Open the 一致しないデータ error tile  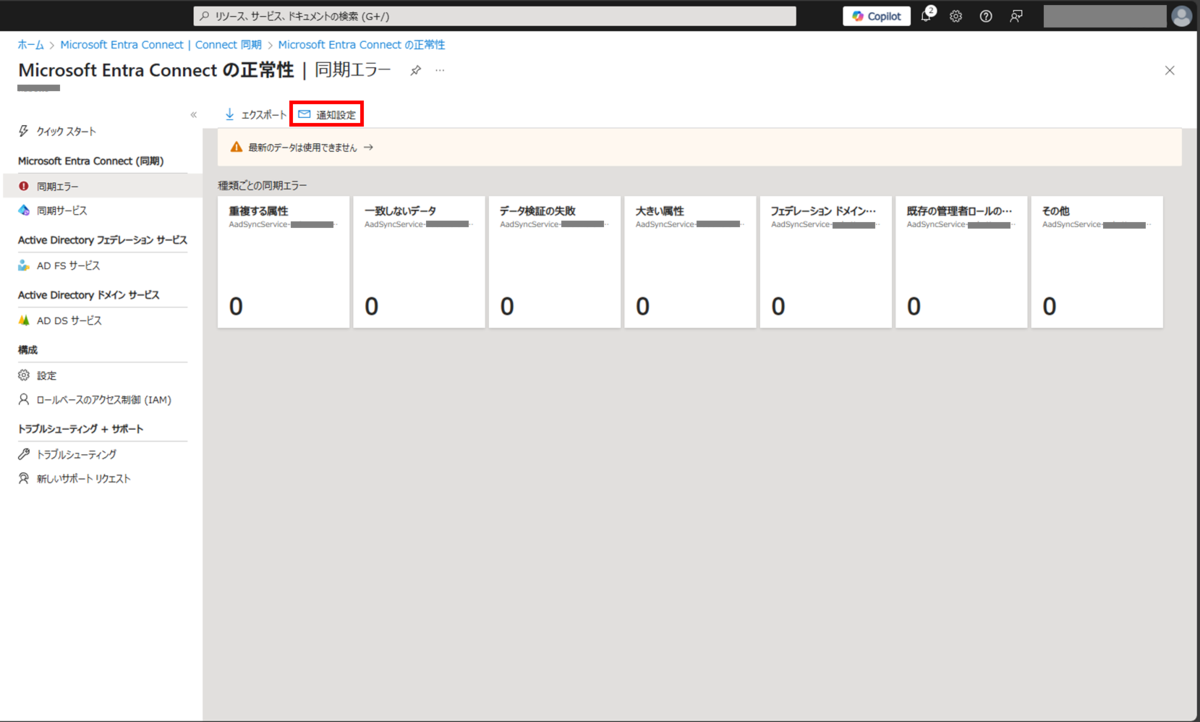point(419,262)
